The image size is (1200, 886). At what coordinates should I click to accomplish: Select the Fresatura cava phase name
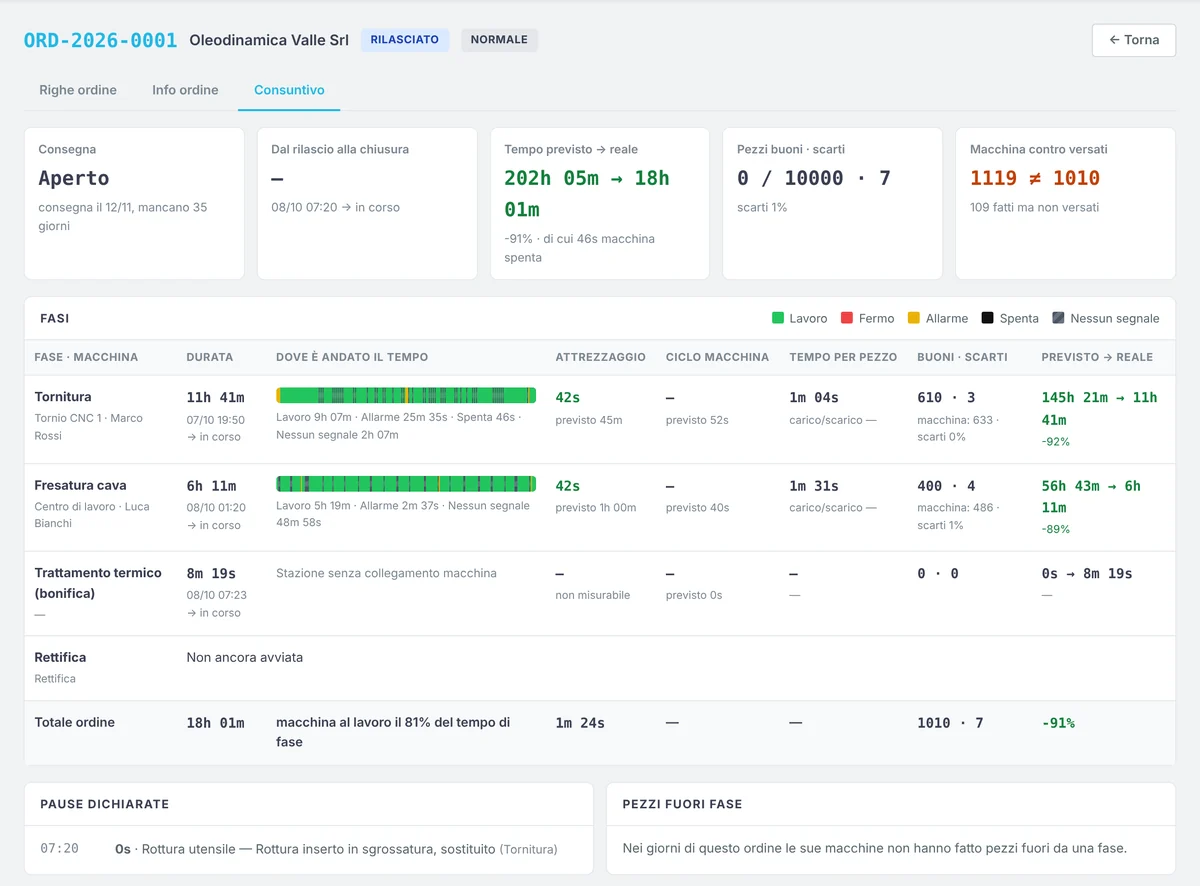[x=81, y=485]
